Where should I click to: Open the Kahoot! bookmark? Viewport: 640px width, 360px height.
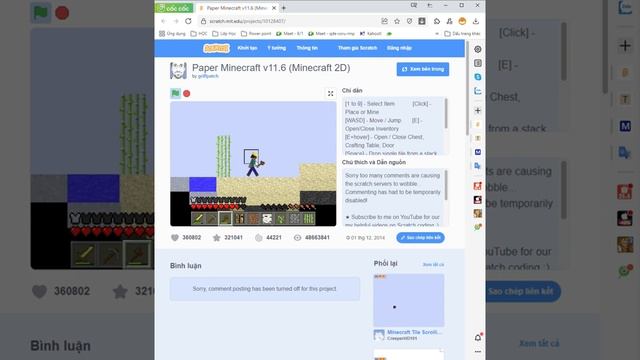coord(371,33)
